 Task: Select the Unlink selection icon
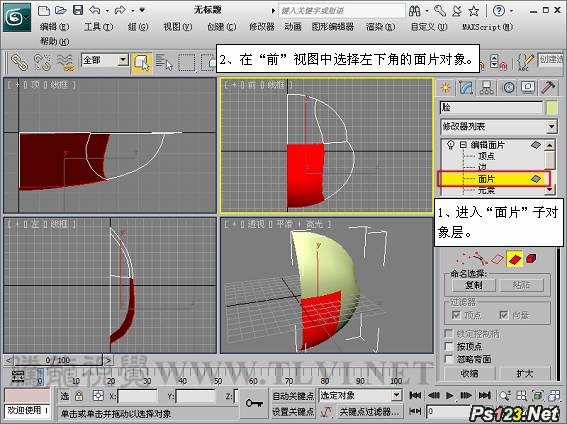point(42,62)
